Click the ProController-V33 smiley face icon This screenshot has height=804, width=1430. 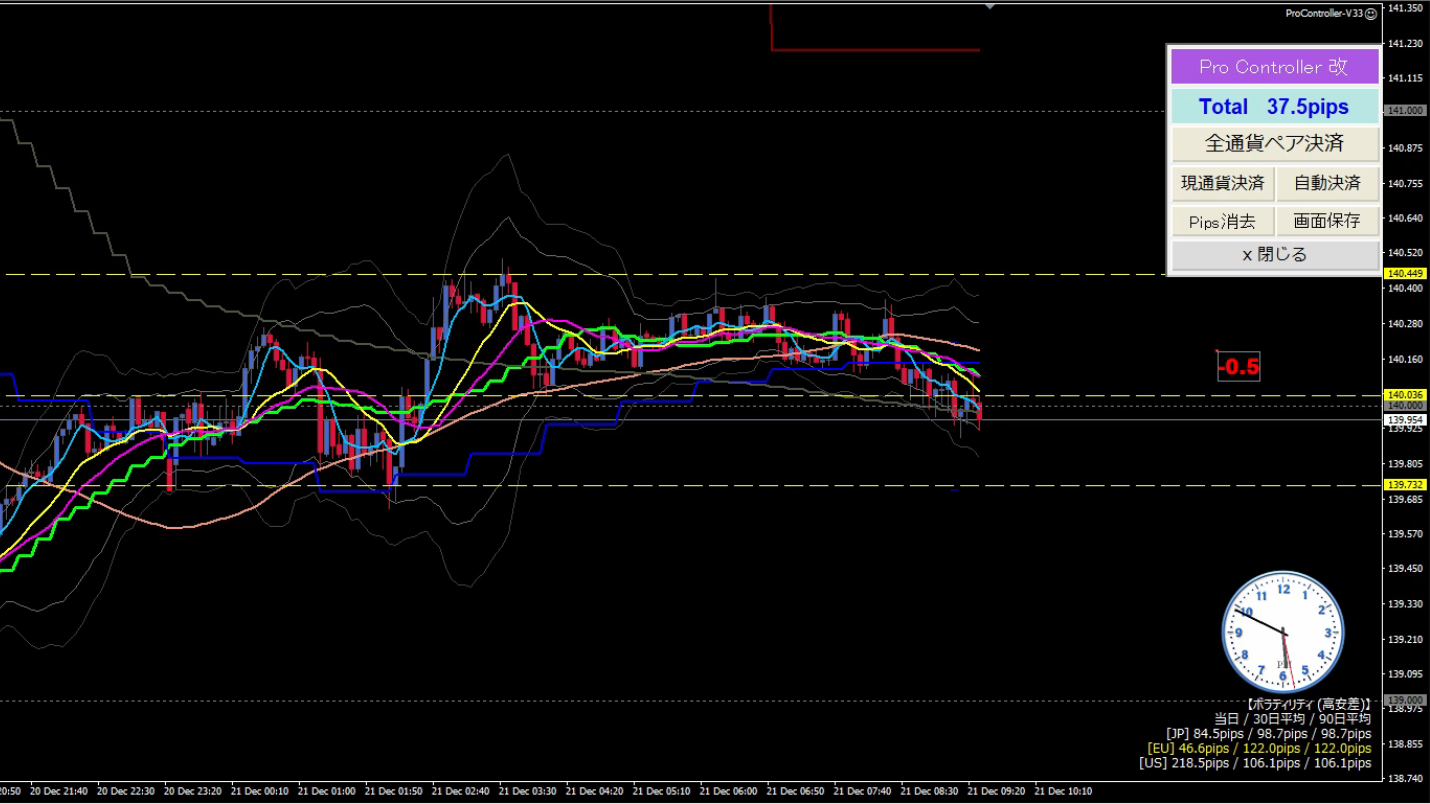coord(1370,13)
